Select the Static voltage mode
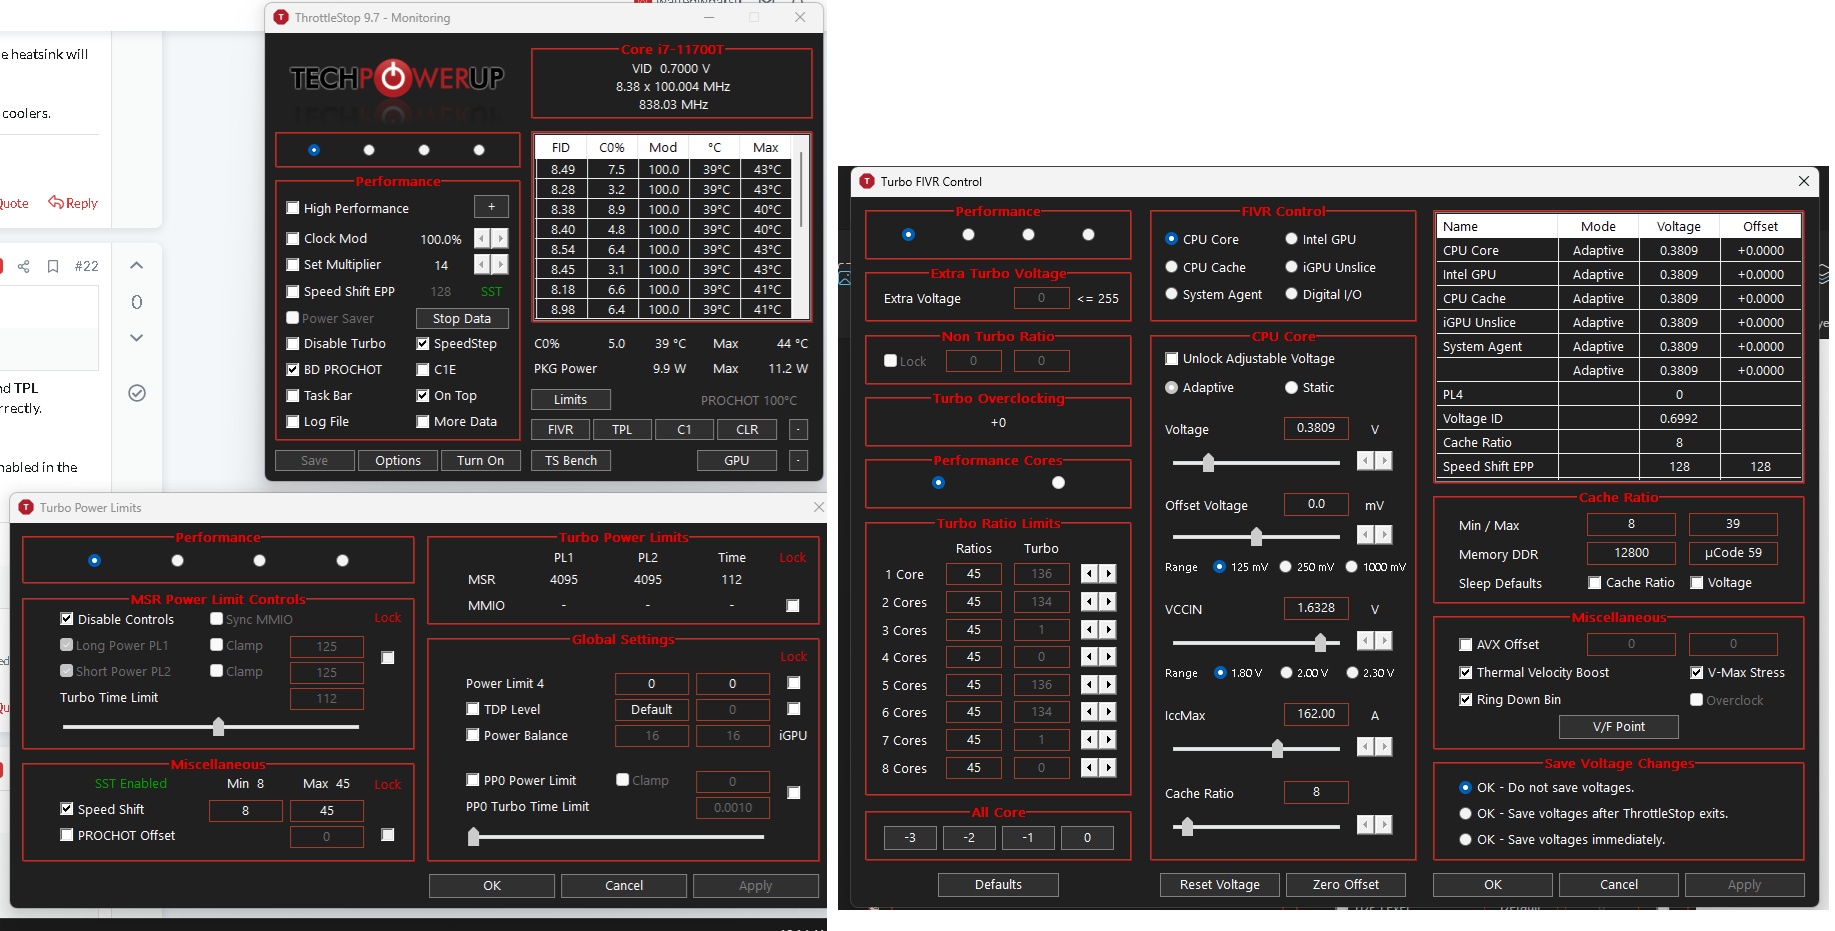 click(1291, 387)
